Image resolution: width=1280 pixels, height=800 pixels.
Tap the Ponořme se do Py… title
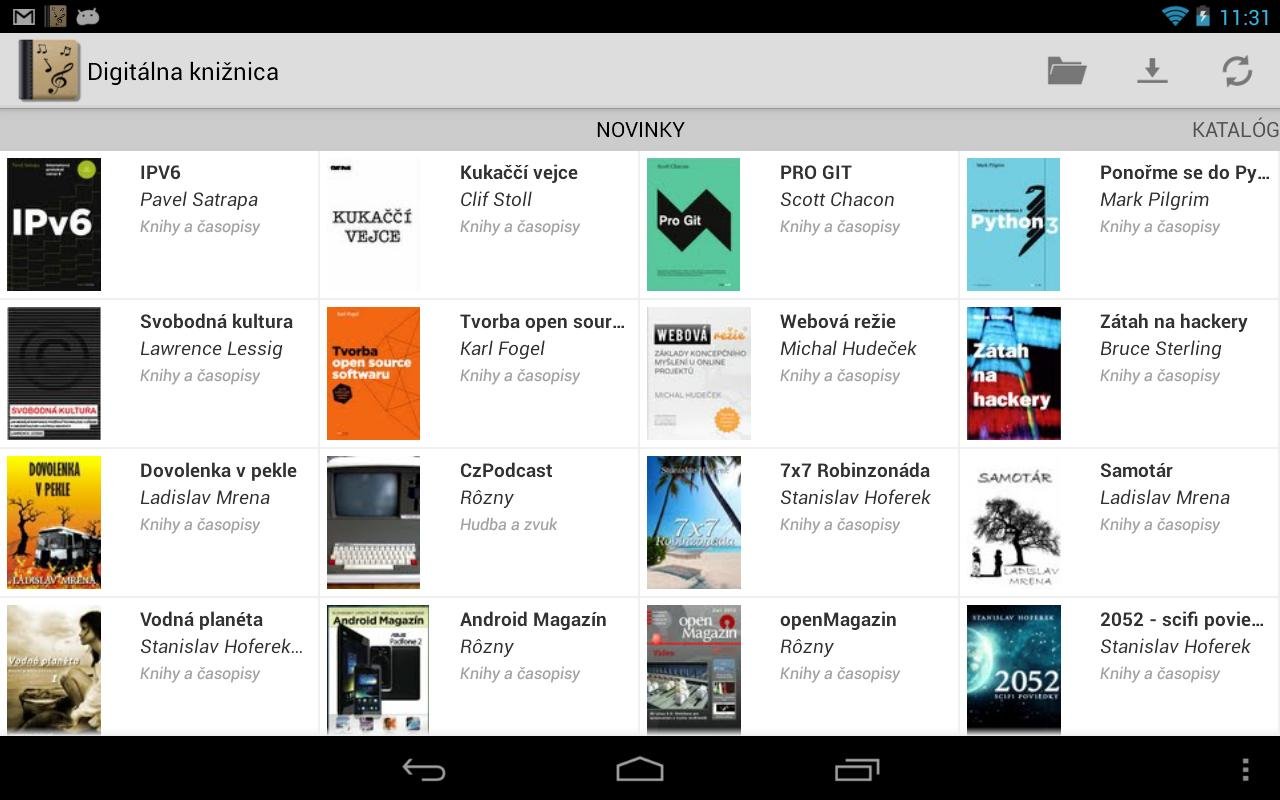tap(1185, 172)
